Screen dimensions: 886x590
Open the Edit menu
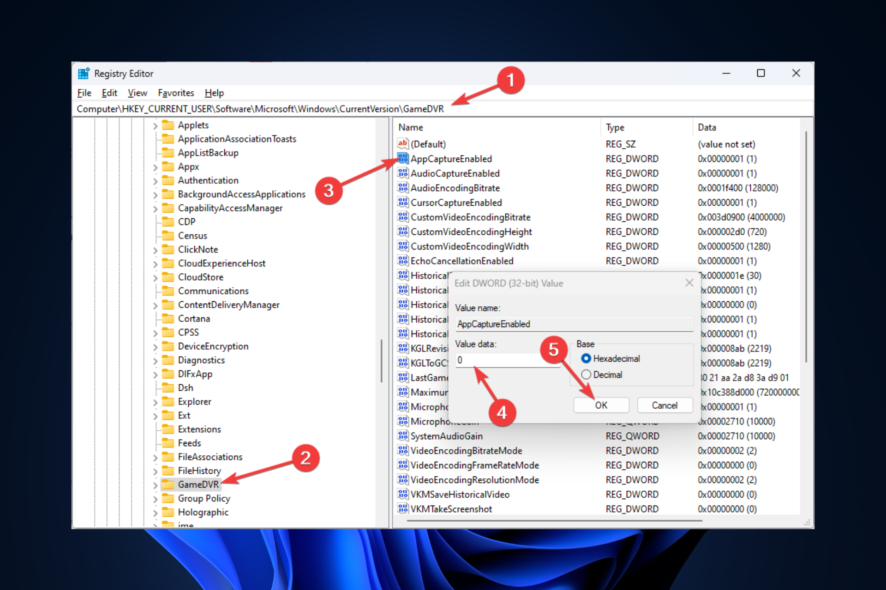(x=109, y=93)
